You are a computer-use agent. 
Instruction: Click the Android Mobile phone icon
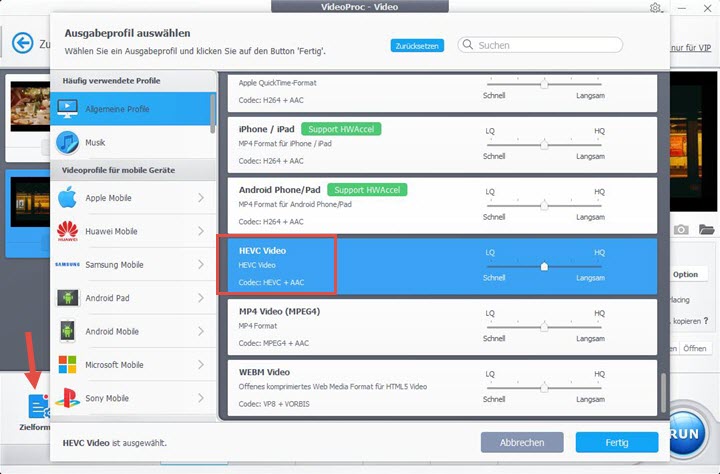coord(68,331)
